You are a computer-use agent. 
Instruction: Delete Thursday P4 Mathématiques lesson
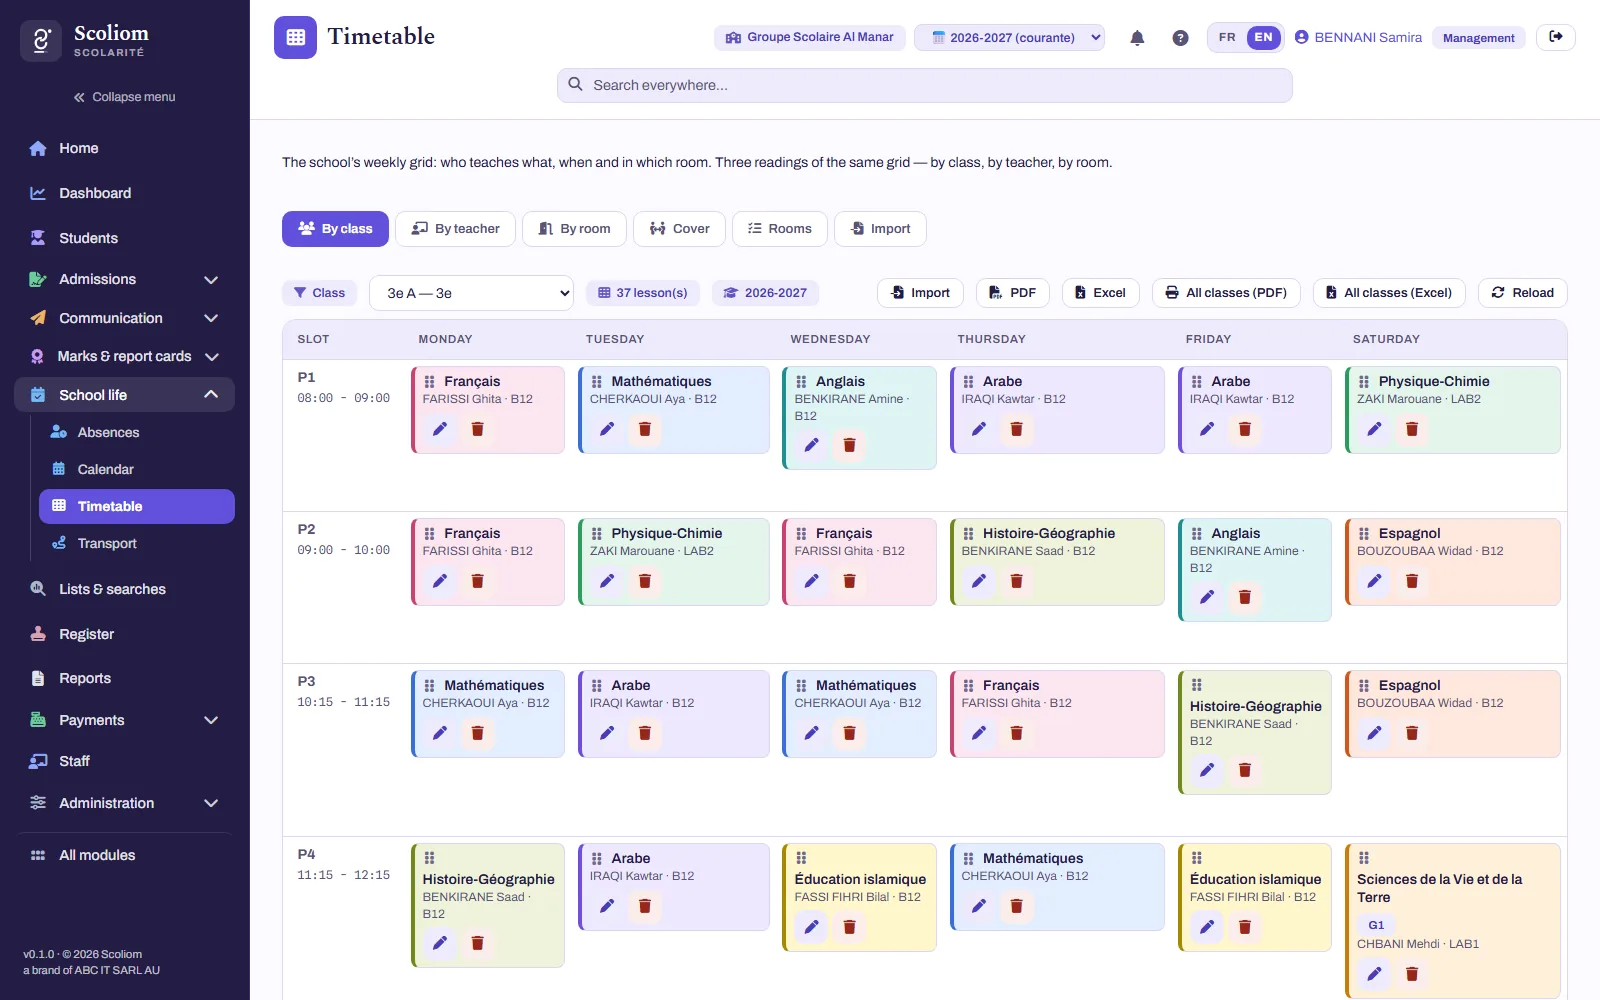[x=1017, y=906]
